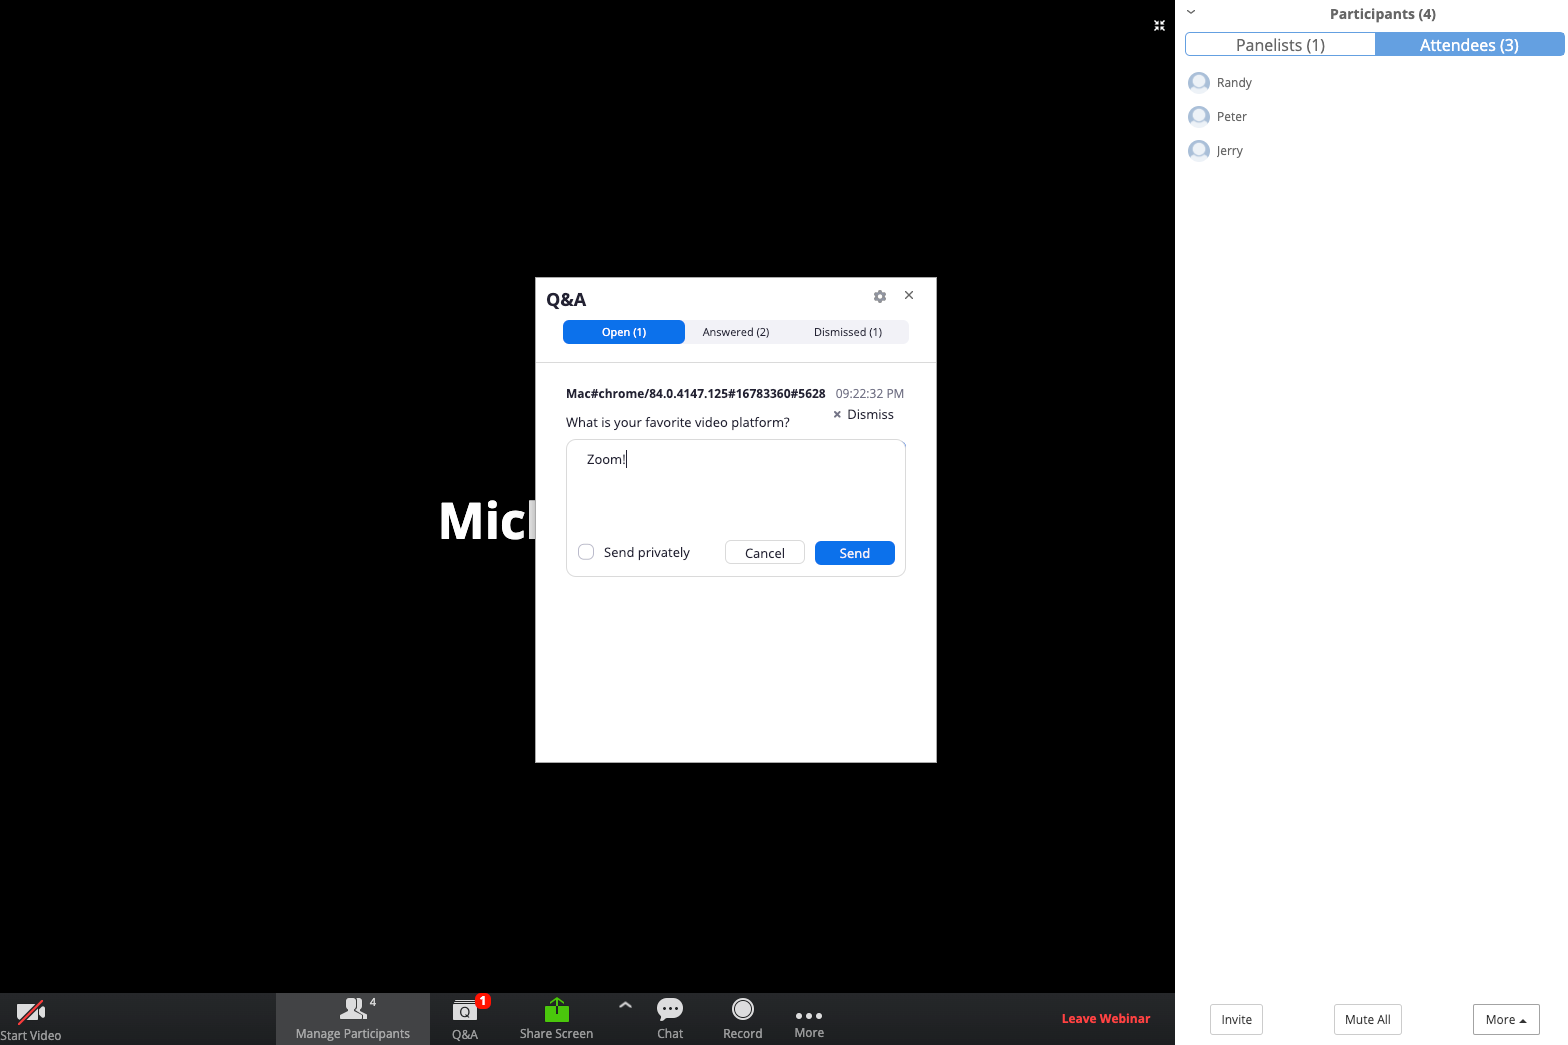Image resolution: width=1568 pixels, height=1045 pixels.
Task: Cancel the typed answer
Action: pos(765,553)
